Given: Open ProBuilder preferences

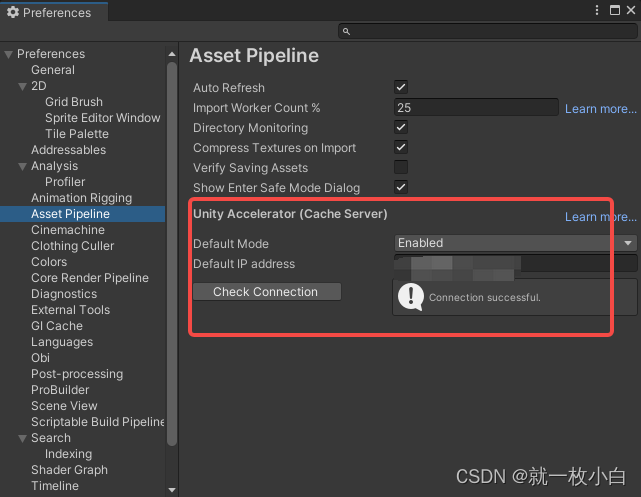Looking at the screenshot, I should coord(60,390).
